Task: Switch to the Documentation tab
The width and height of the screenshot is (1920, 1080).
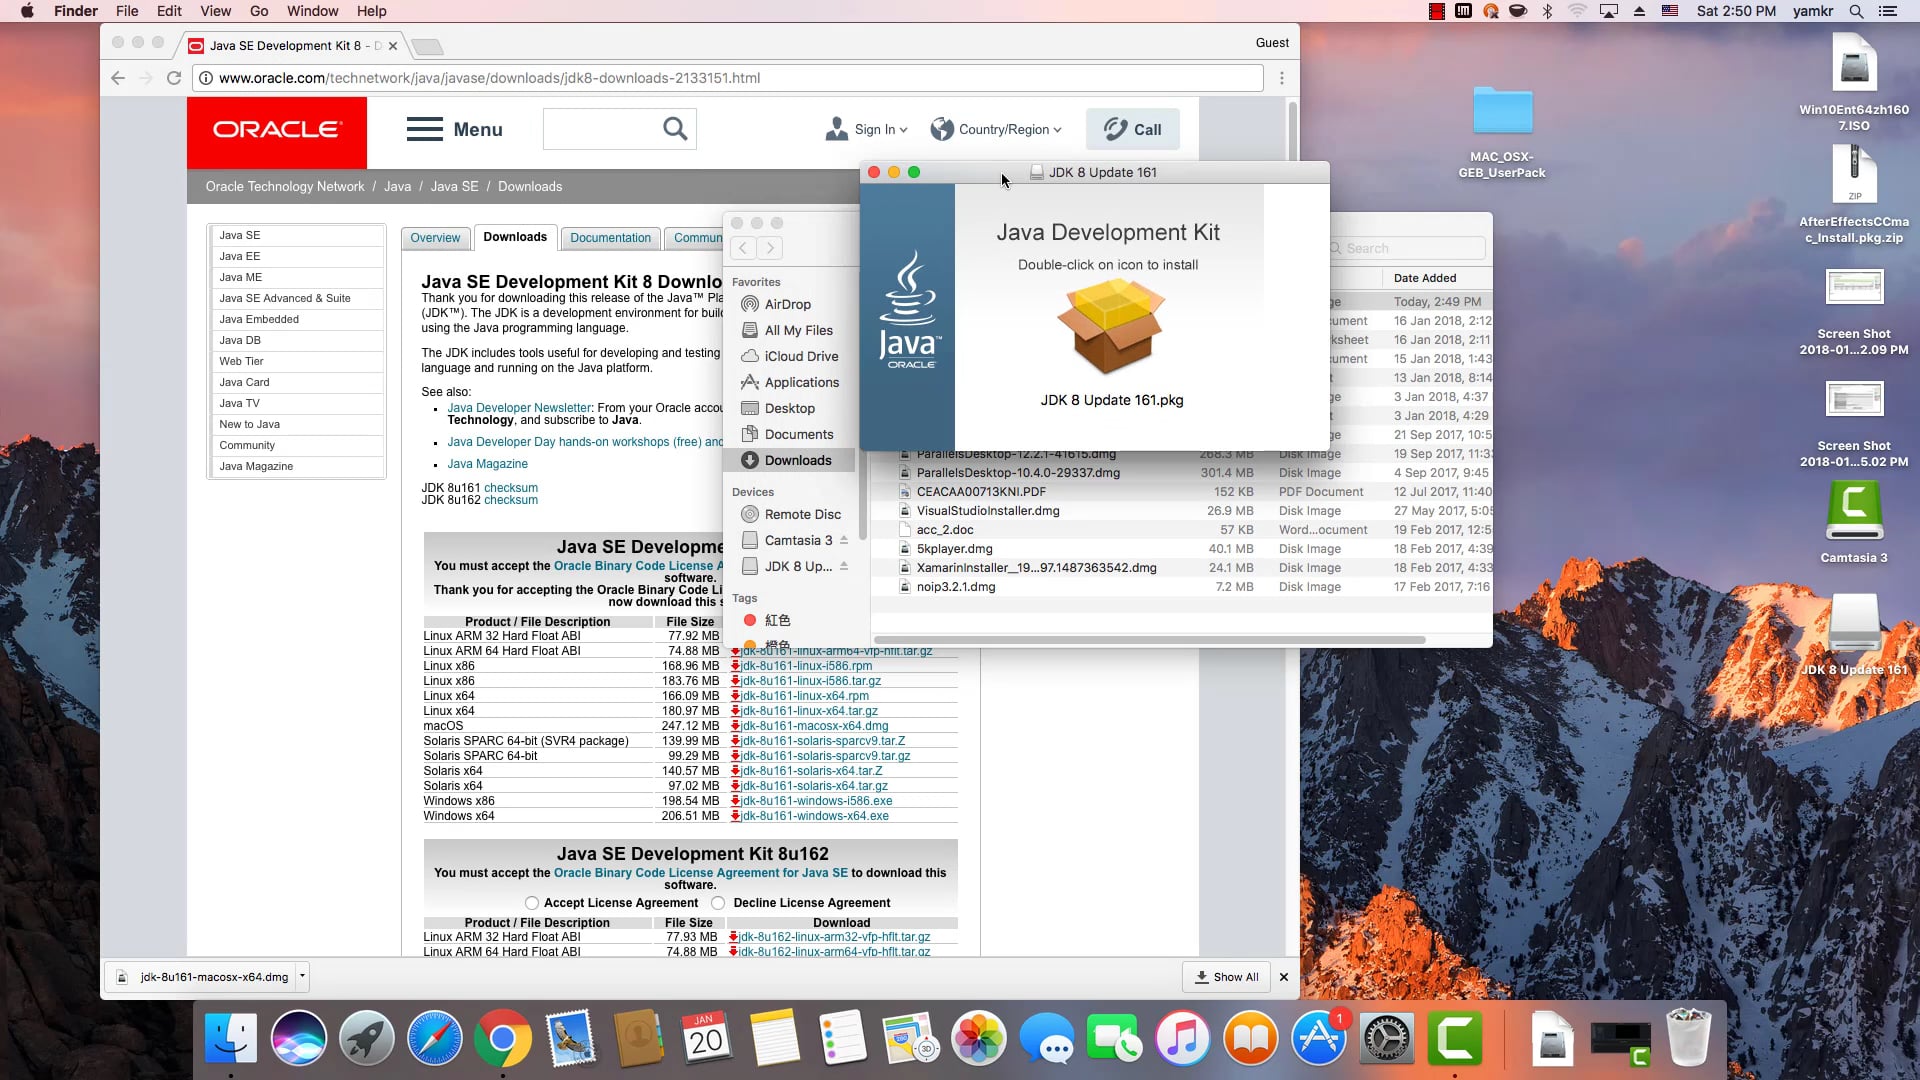Action: tap(610, 238)
